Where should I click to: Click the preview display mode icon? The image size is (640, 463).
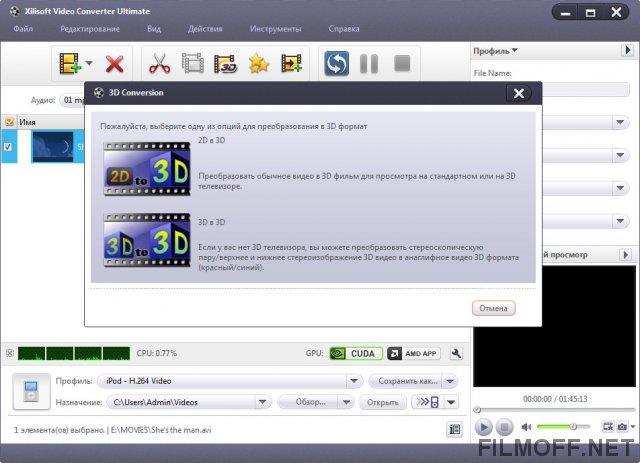(608, 427)
